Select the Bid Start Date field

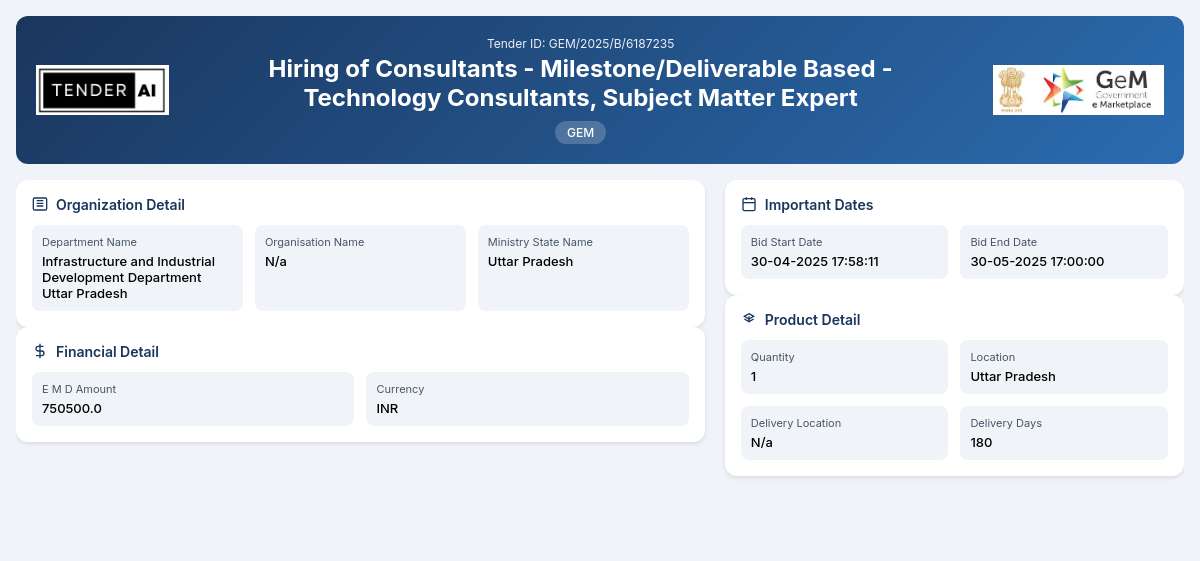tap(844, 252)
